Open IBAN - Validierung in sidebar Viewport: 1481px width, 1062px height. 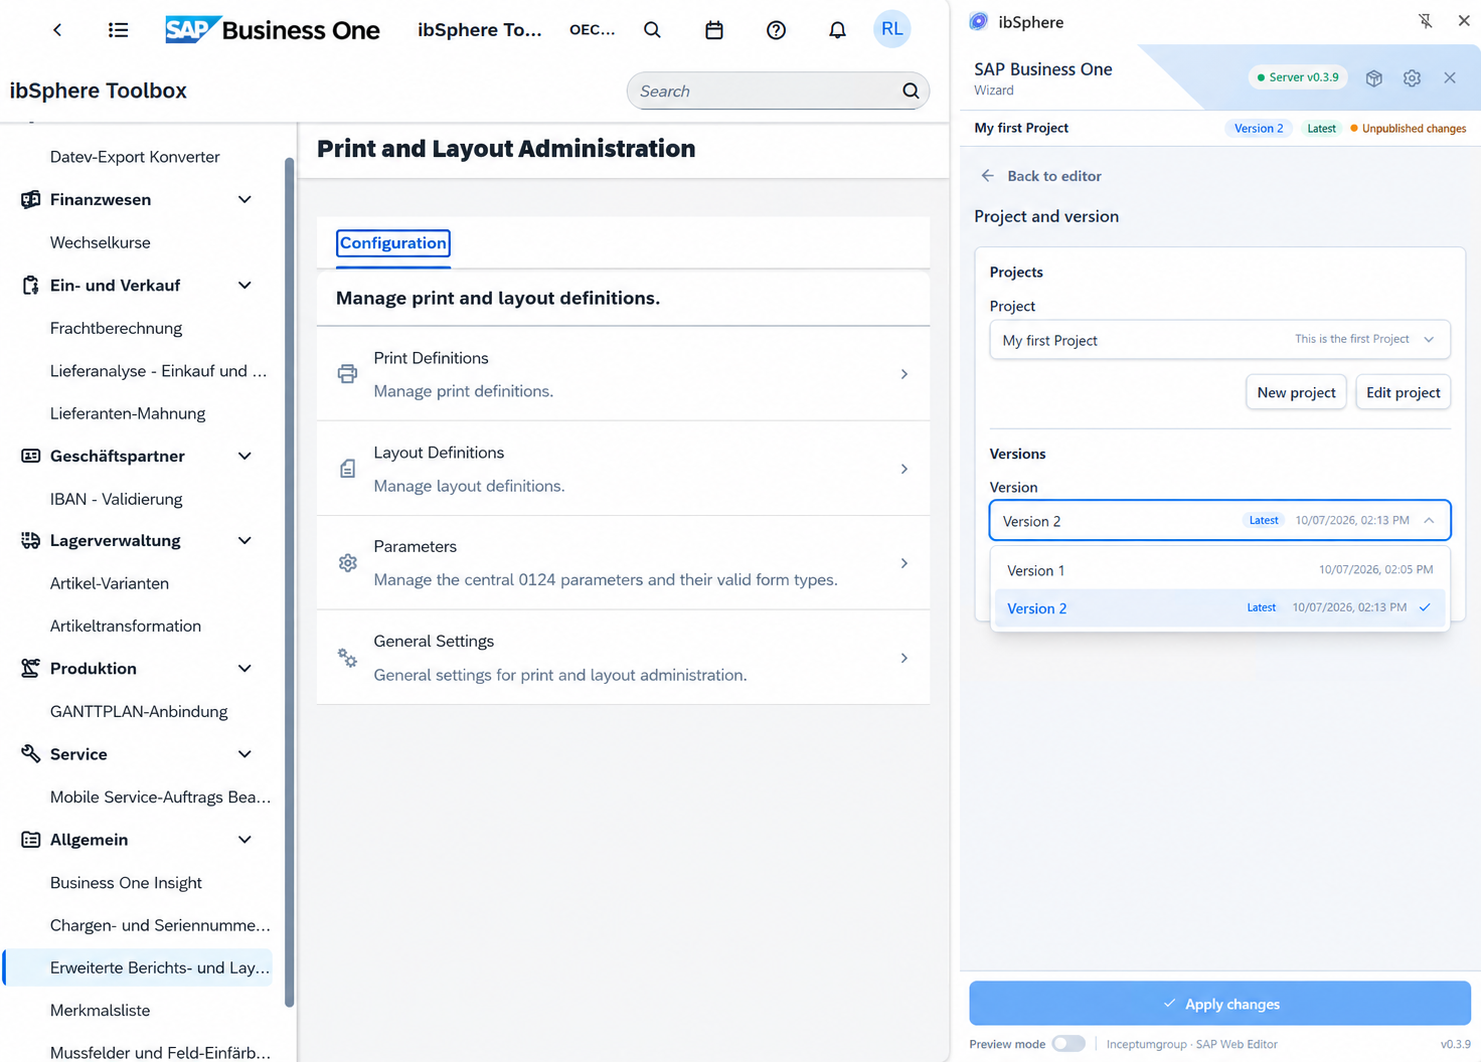click(x=116, y=499)
